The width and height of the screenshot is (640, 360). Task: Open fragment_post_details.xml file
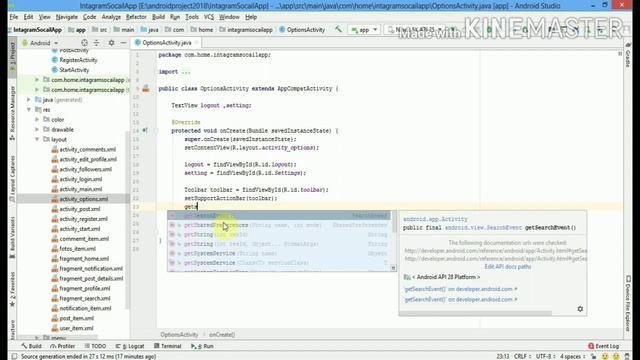tap(91, 278)
